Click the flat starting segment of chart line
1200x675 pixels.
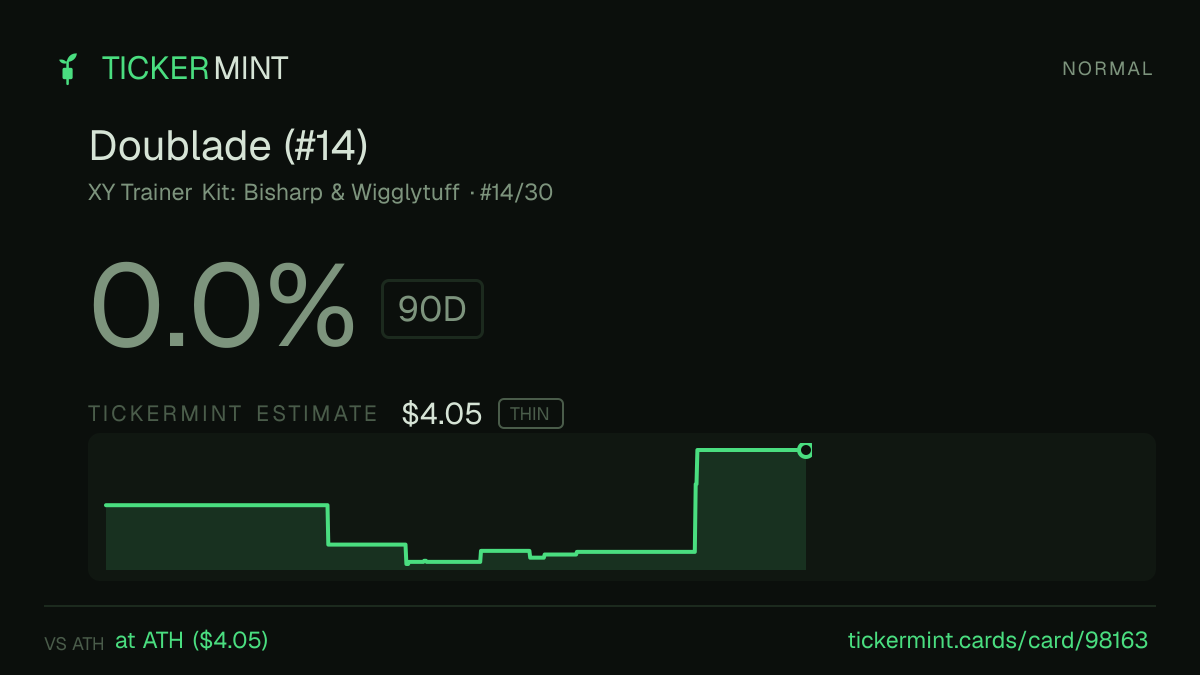(x=216, y=505)
